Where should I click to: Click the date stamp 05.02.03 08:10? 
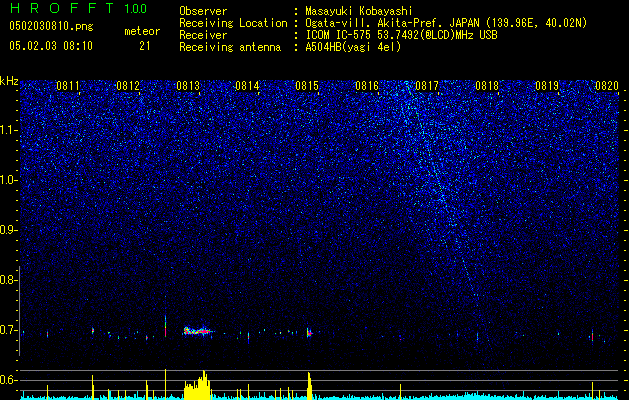[51, 46]
